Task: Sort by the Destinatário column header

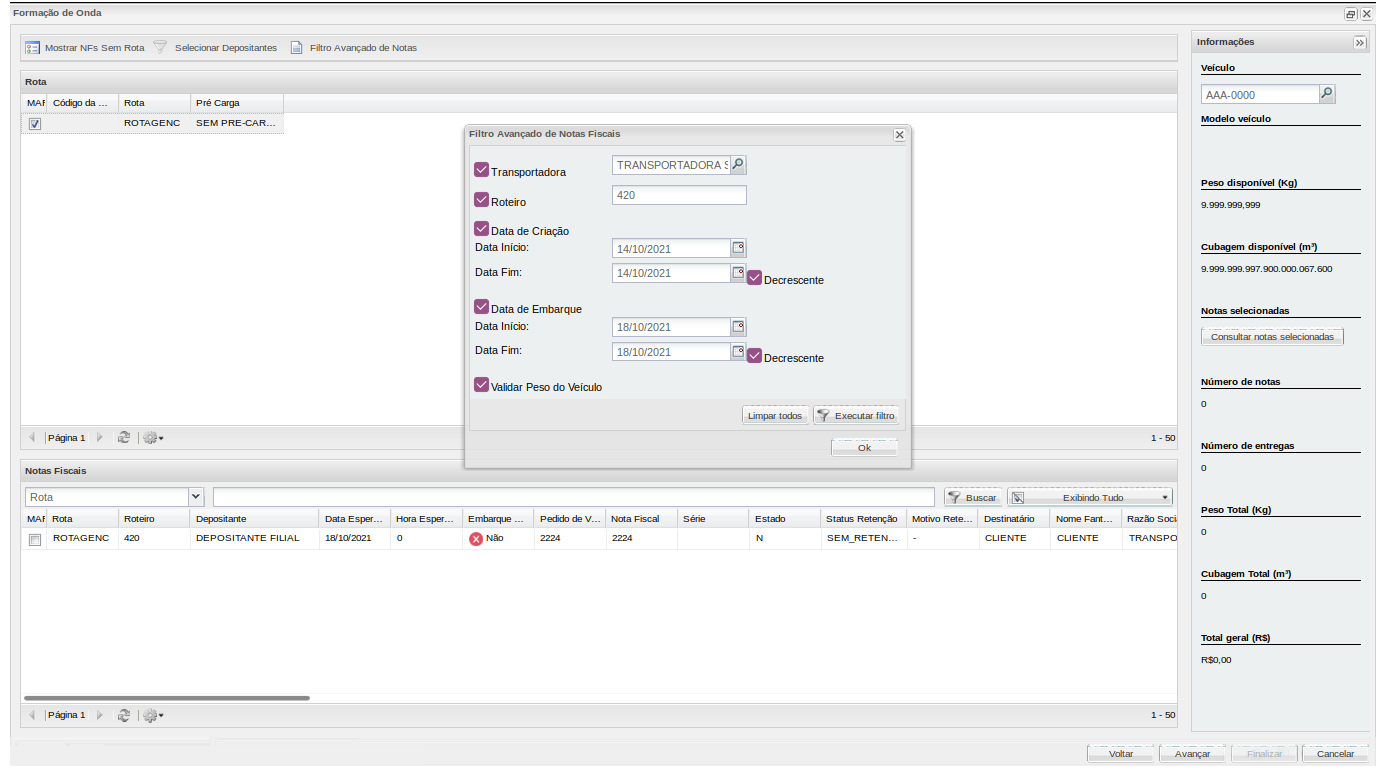Action: (1014, 519)
